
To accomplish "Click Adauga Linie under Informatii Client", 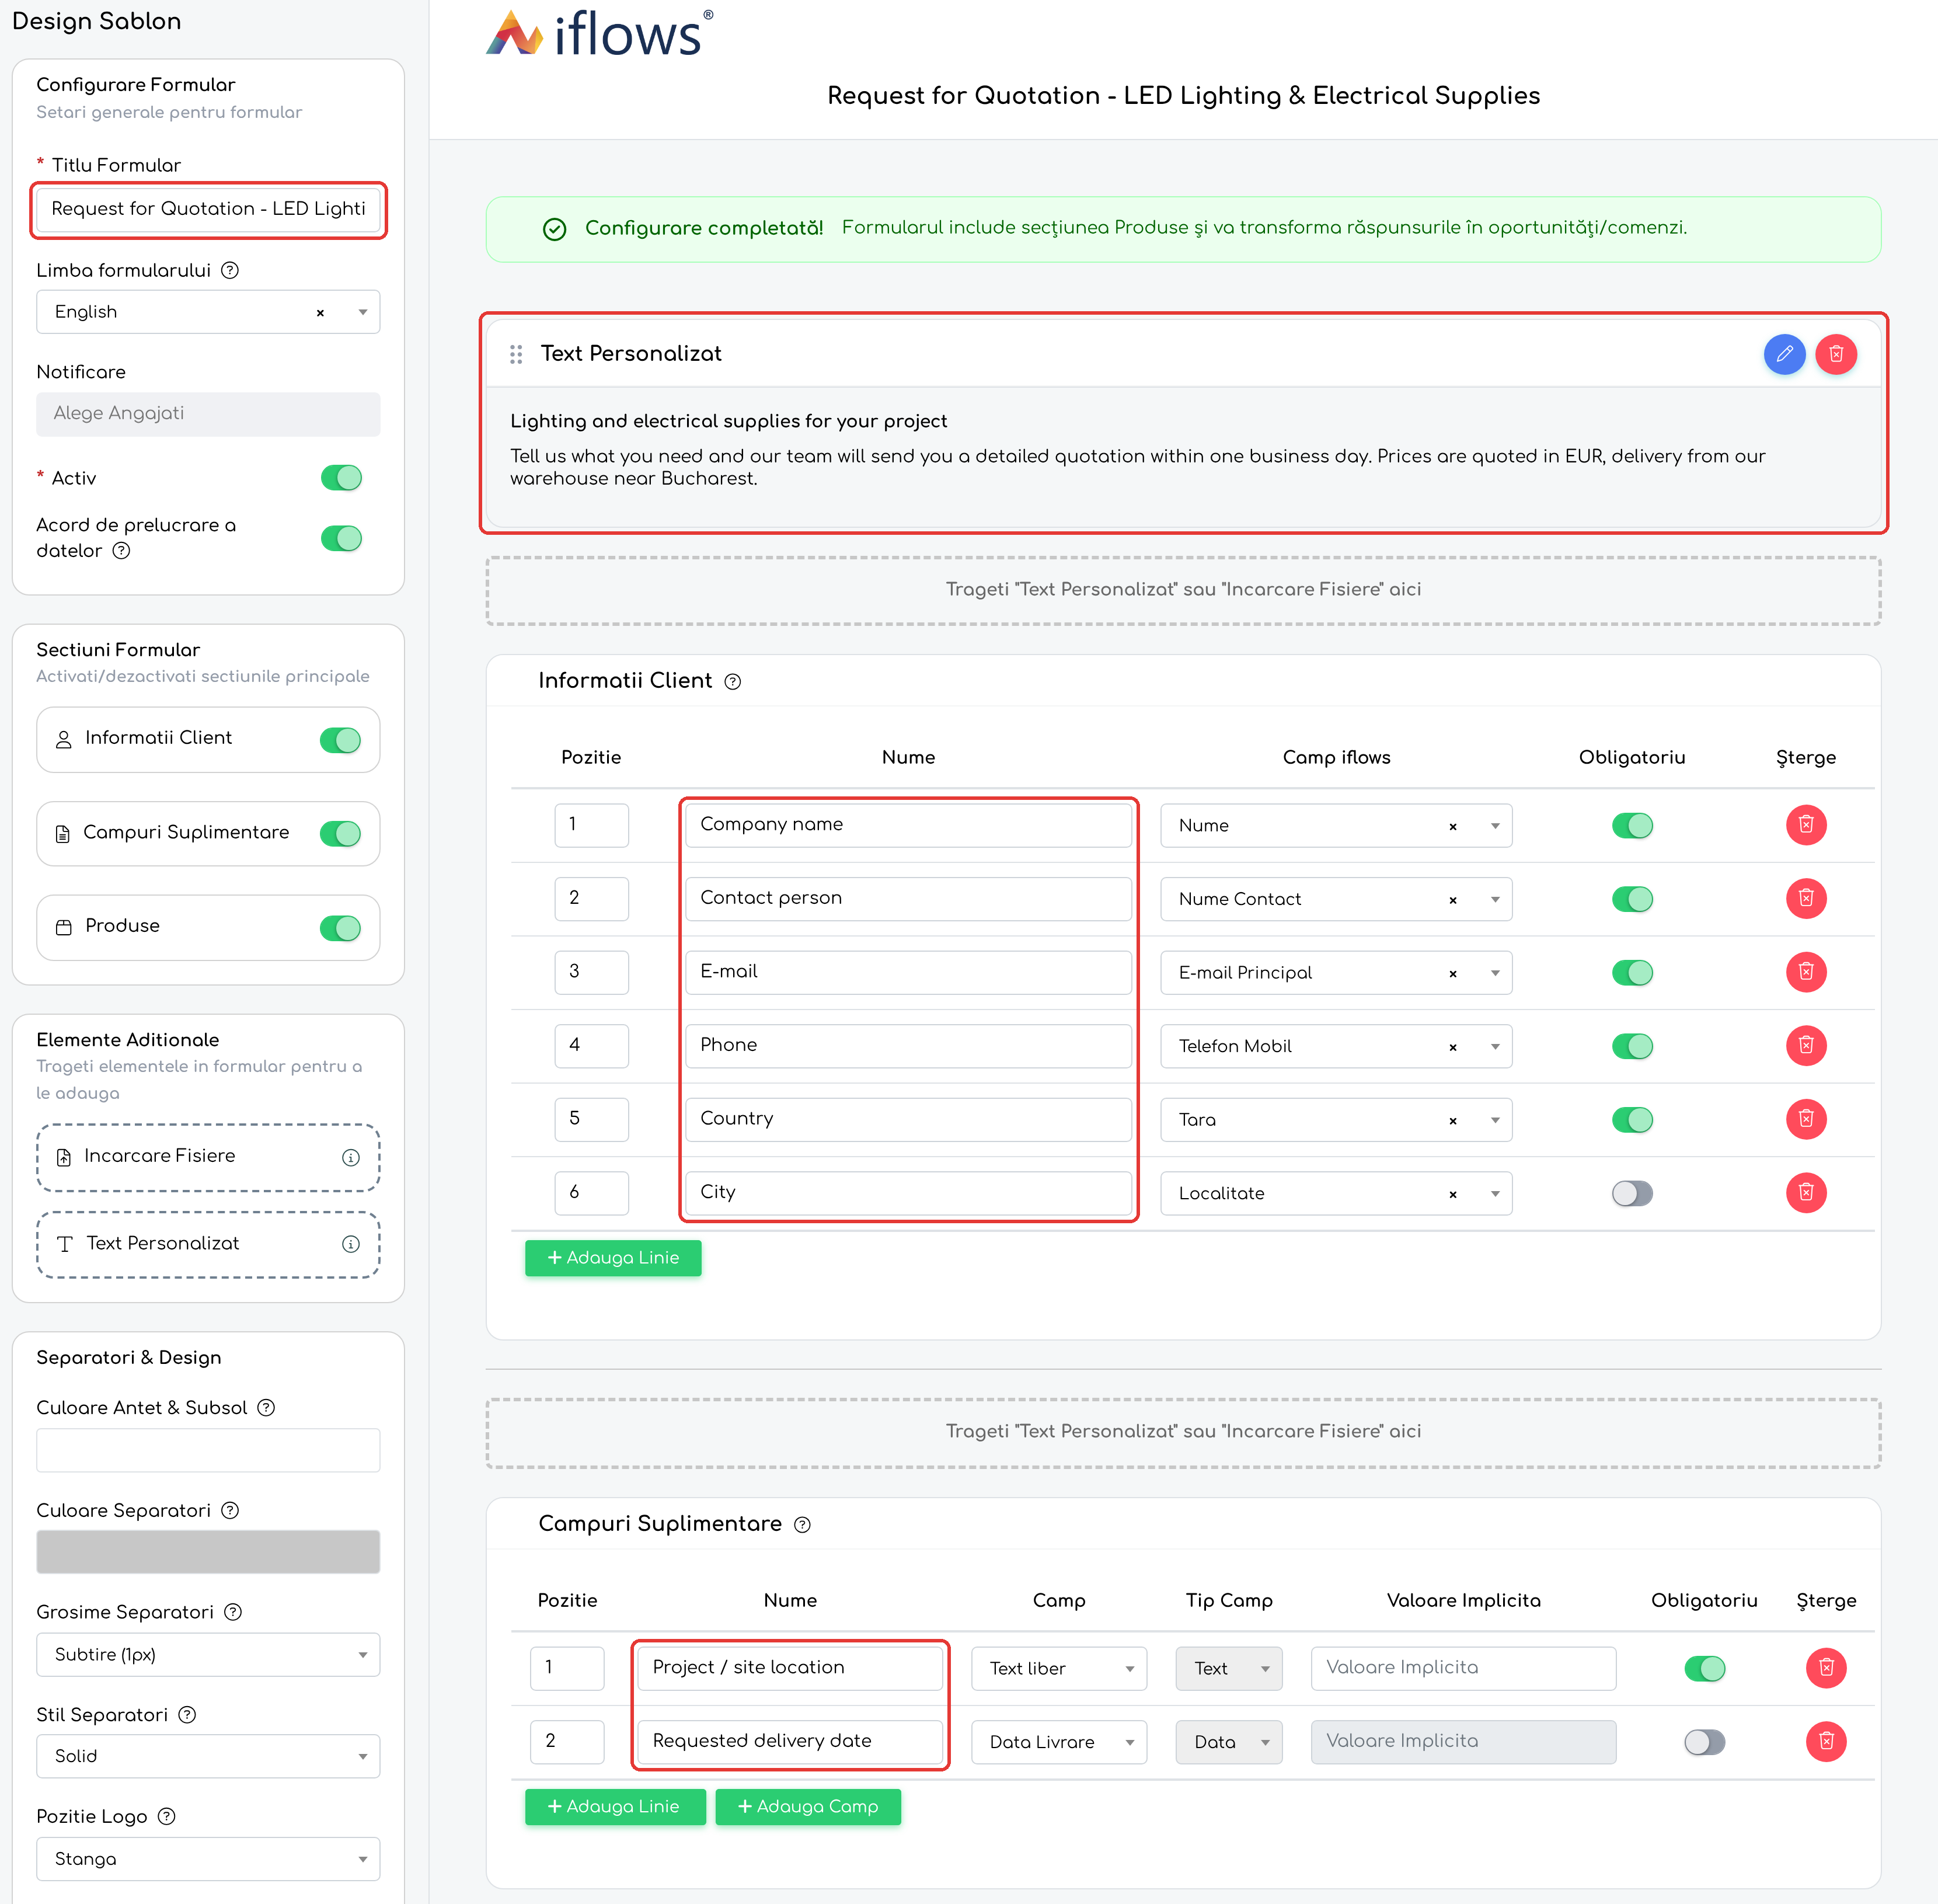I will pos(613,1258).
